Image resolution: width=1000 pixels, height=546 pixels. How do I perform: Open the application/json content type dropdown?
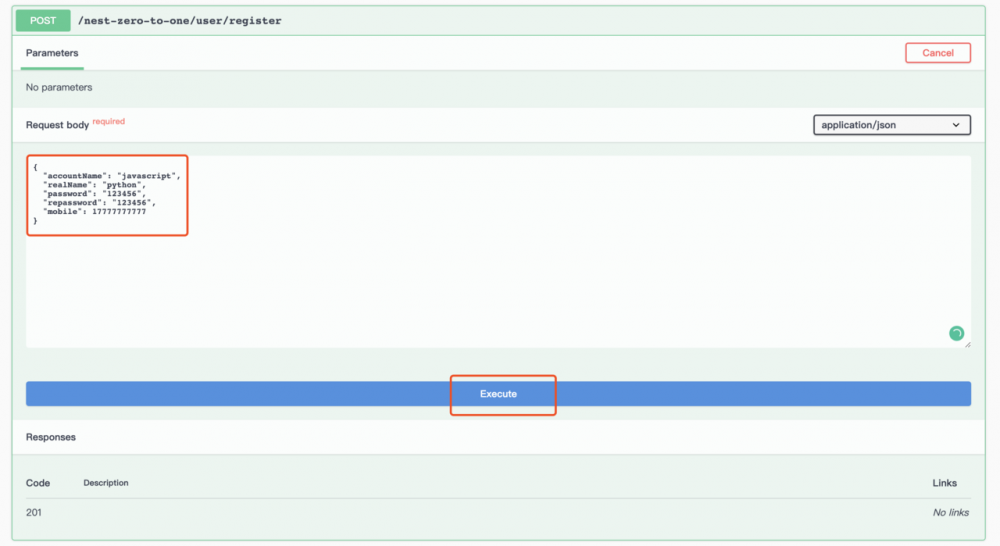[x=892, y=125]
